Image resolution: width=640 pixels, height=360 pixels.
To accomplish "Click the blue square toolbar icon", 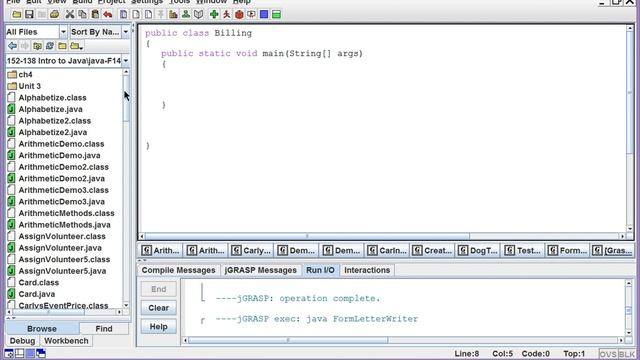I will (264, 15).
